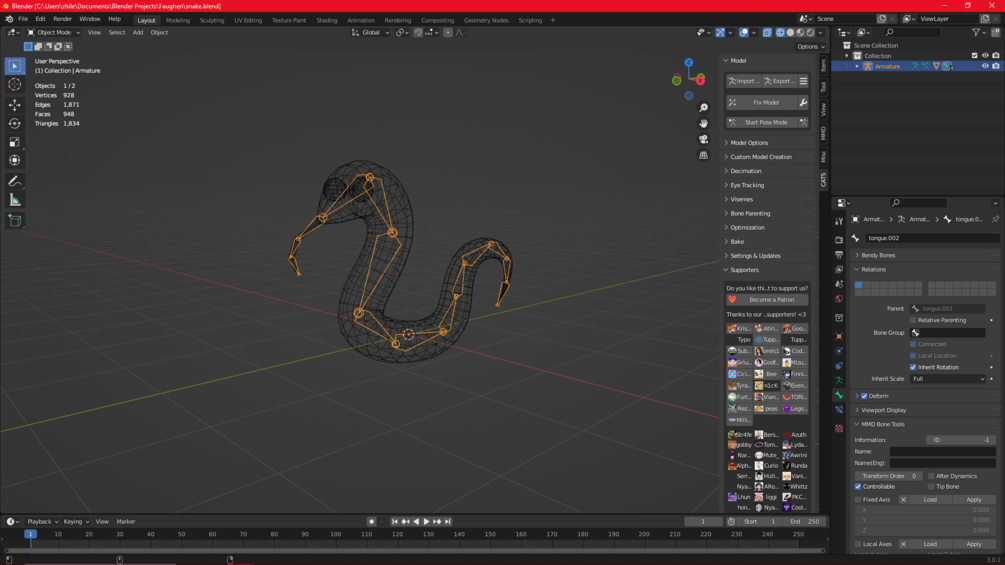This screenshot has width=1005, height=565.
Task: Select the Transform tool
Action: pyautogui.click(x=15, y=161)
